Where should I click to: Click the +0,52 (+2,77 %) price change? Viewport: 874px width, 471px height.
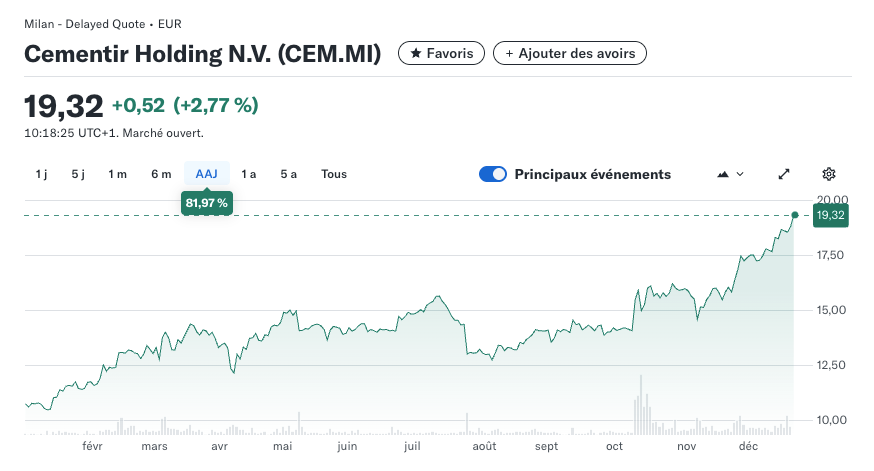click(x=185, y=105)
